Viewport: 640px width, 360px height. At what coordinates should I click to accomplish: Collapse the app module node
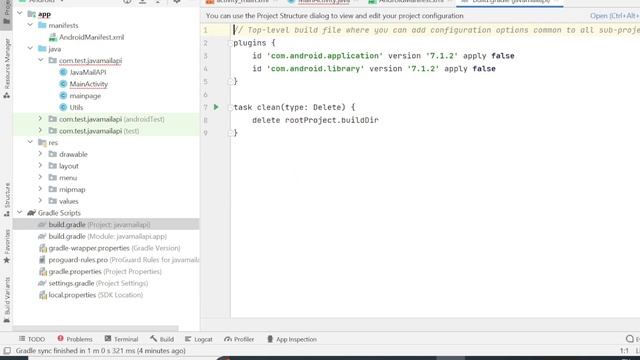click(x=20, y=13)
